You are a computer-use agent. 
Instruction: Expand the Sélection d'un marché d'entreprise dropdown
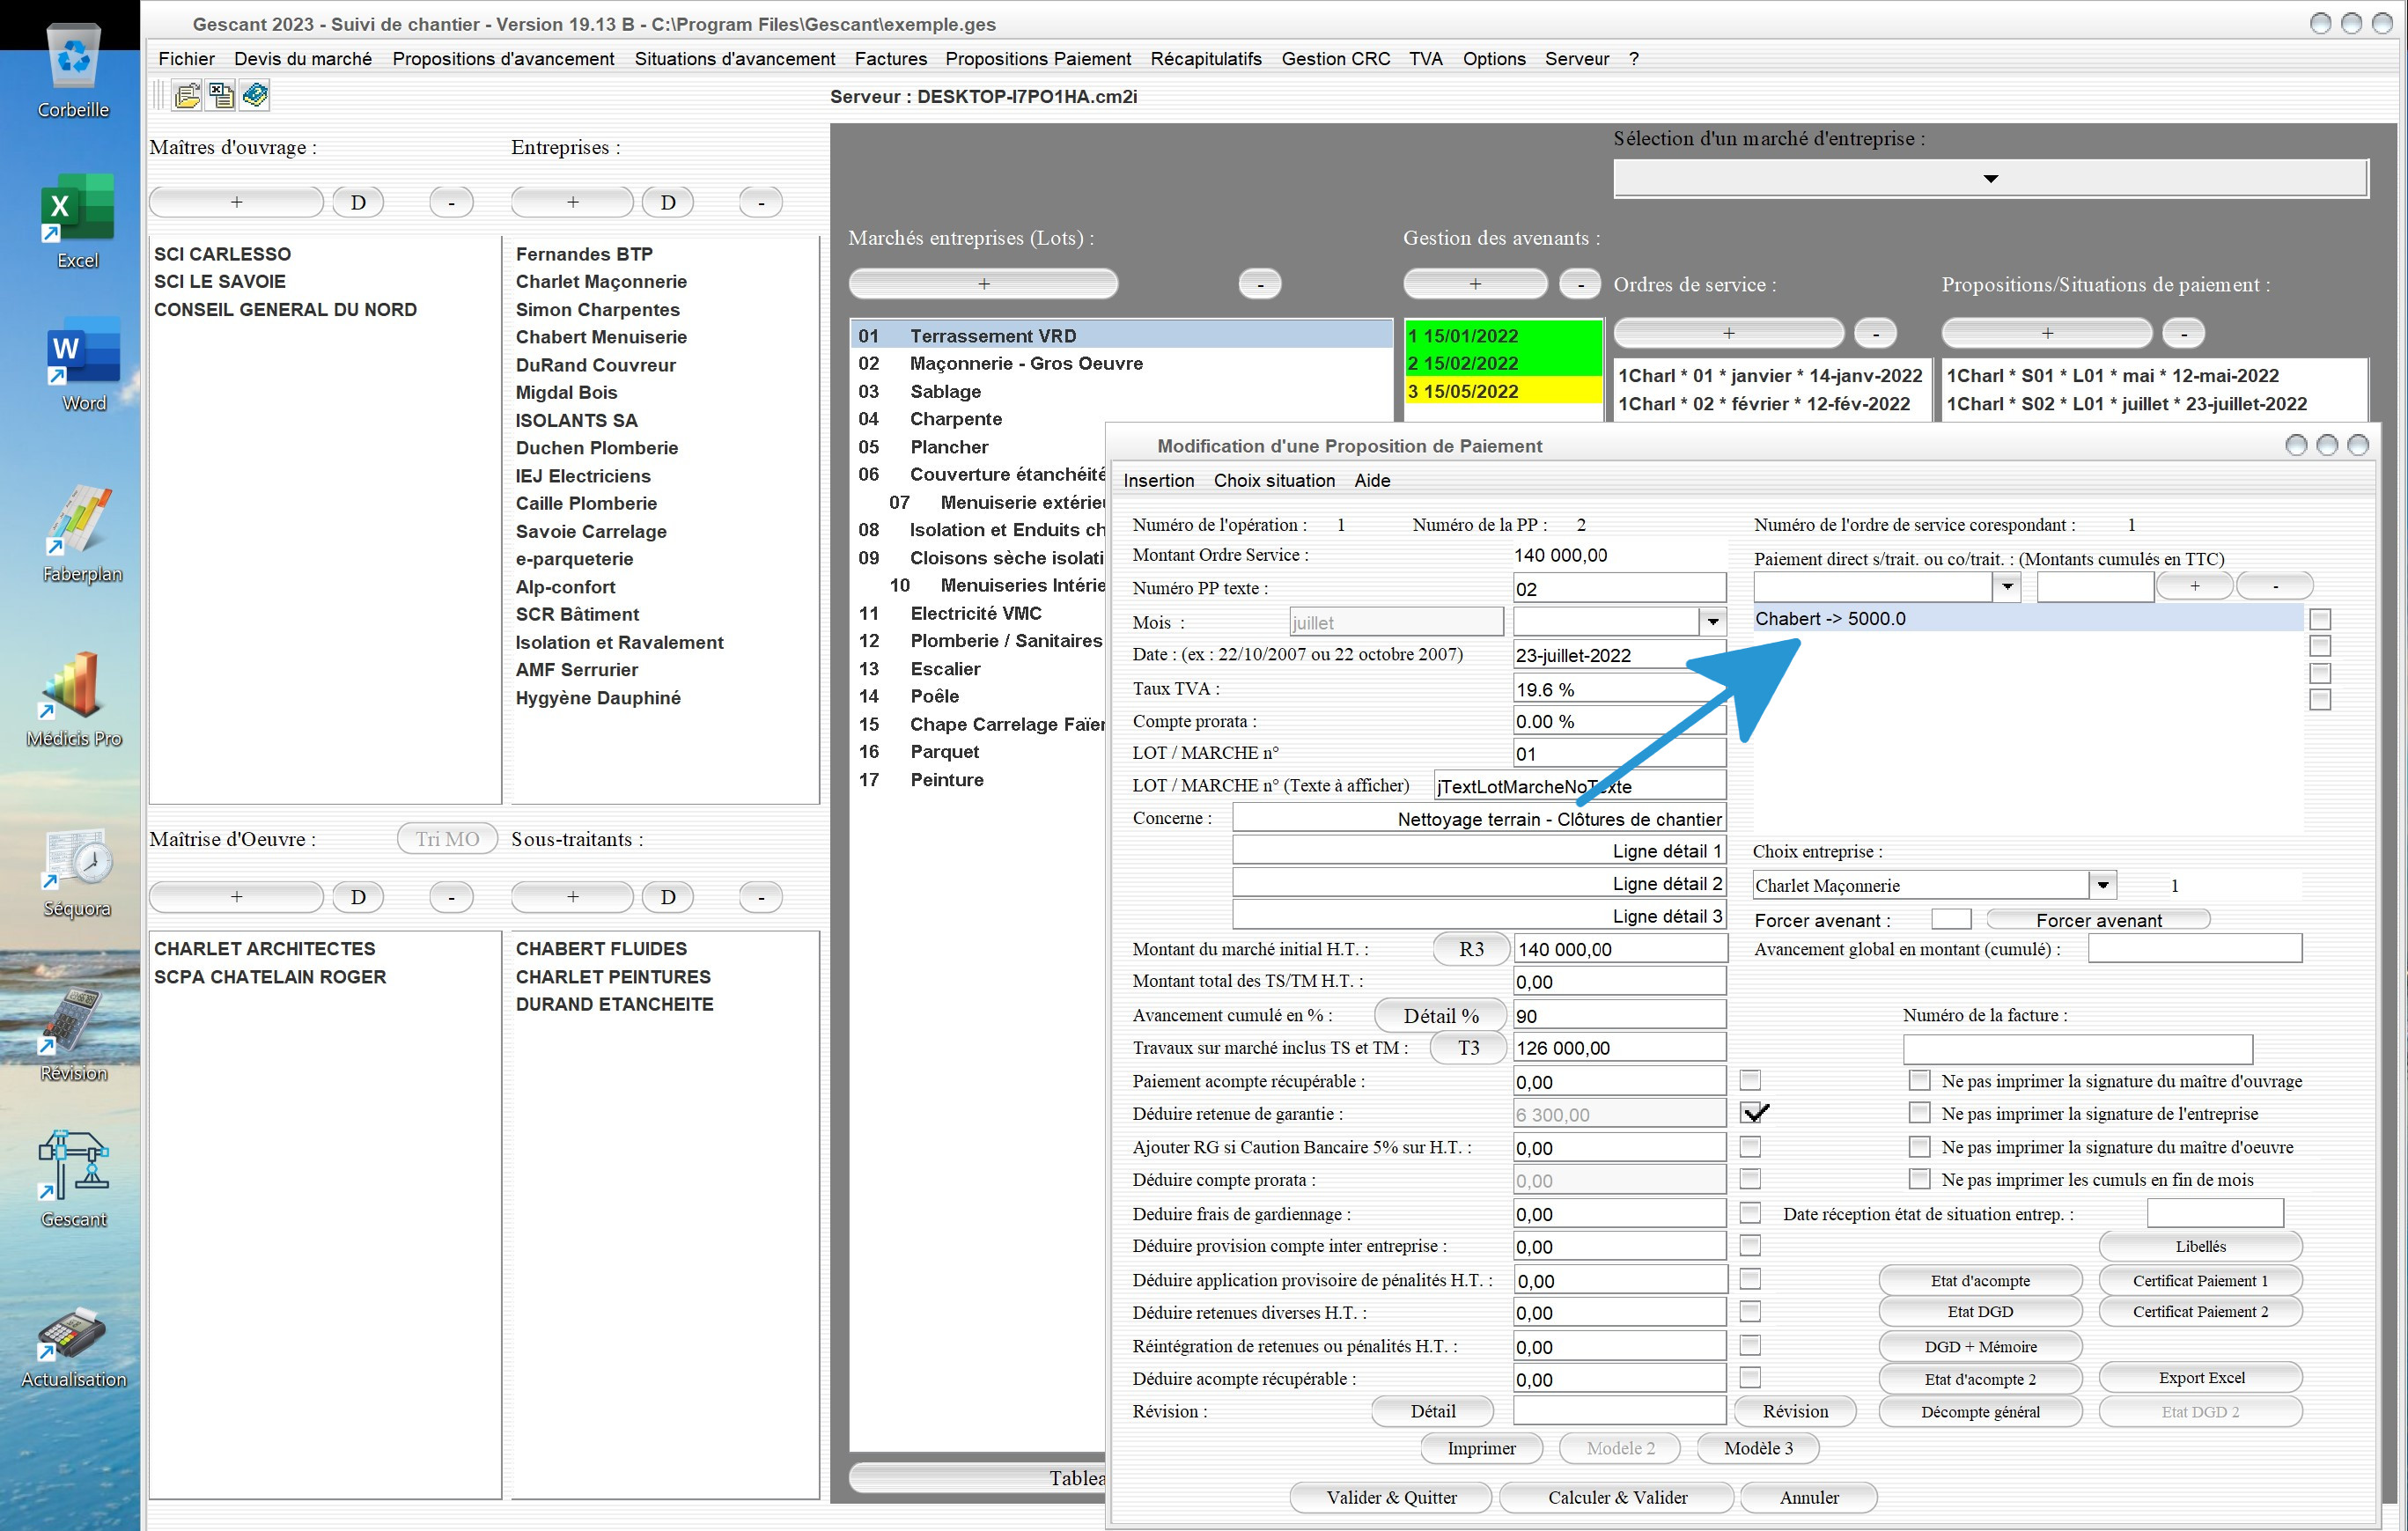1990,178
